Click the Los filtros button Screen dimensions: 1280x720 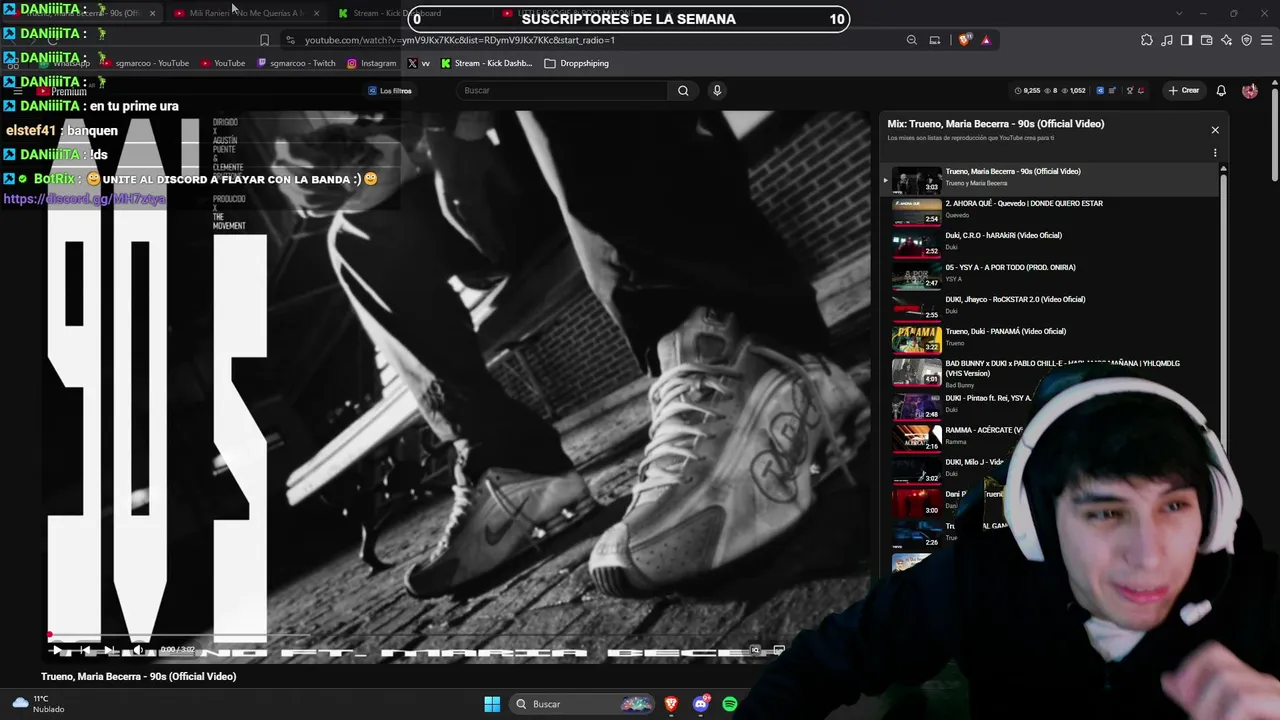[390, 91]
